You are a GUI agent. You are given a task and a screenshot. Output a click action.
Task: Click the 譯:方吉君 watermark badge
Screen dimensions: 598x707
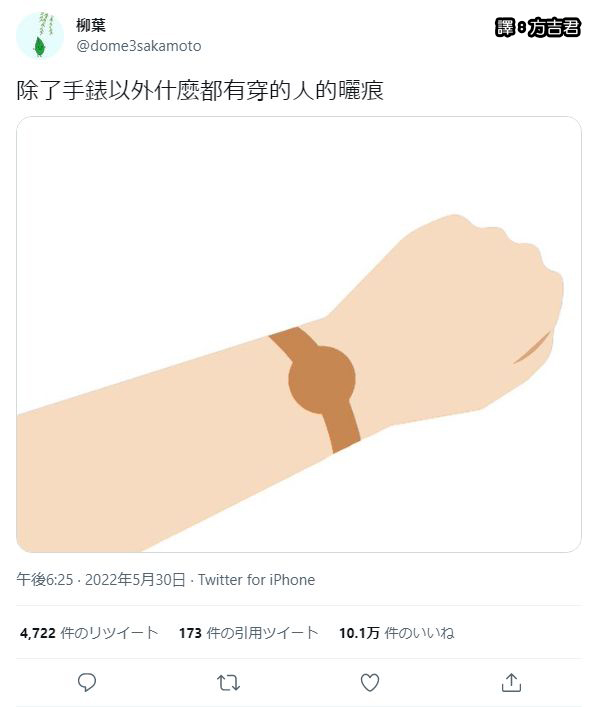pos(538,28)
